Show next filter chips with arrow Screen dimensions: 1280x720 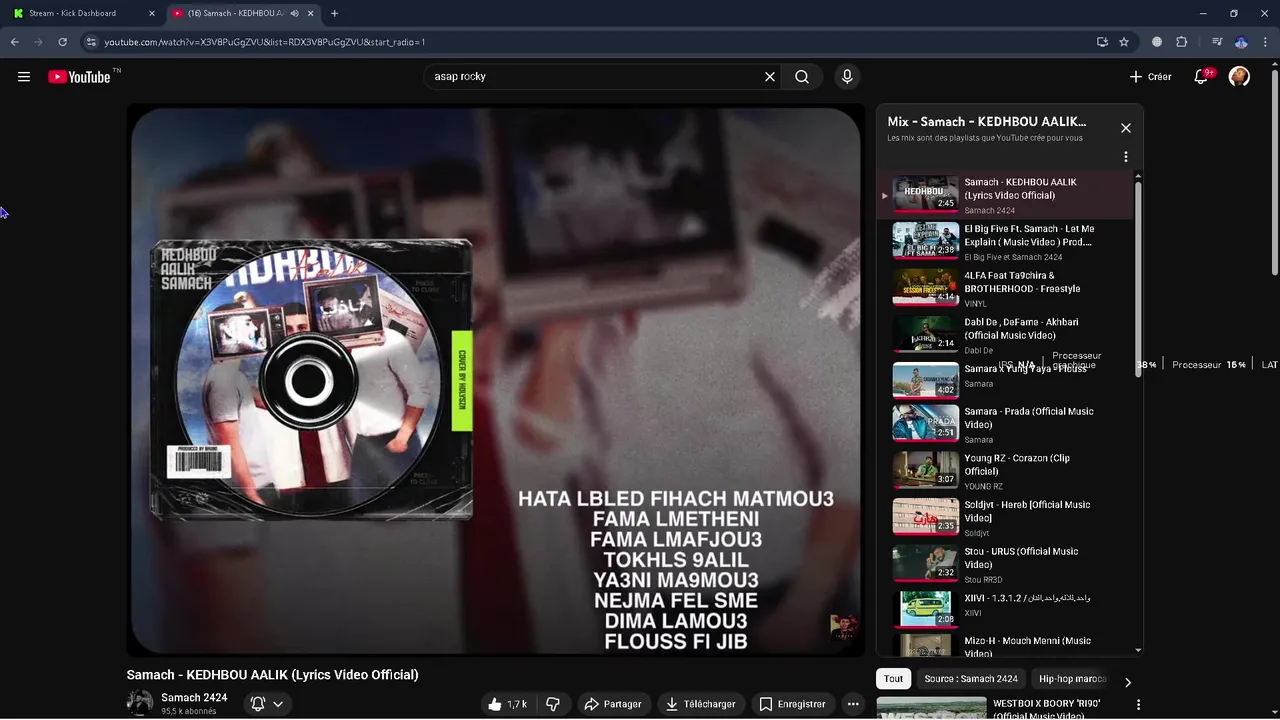tap(1128, 682)
